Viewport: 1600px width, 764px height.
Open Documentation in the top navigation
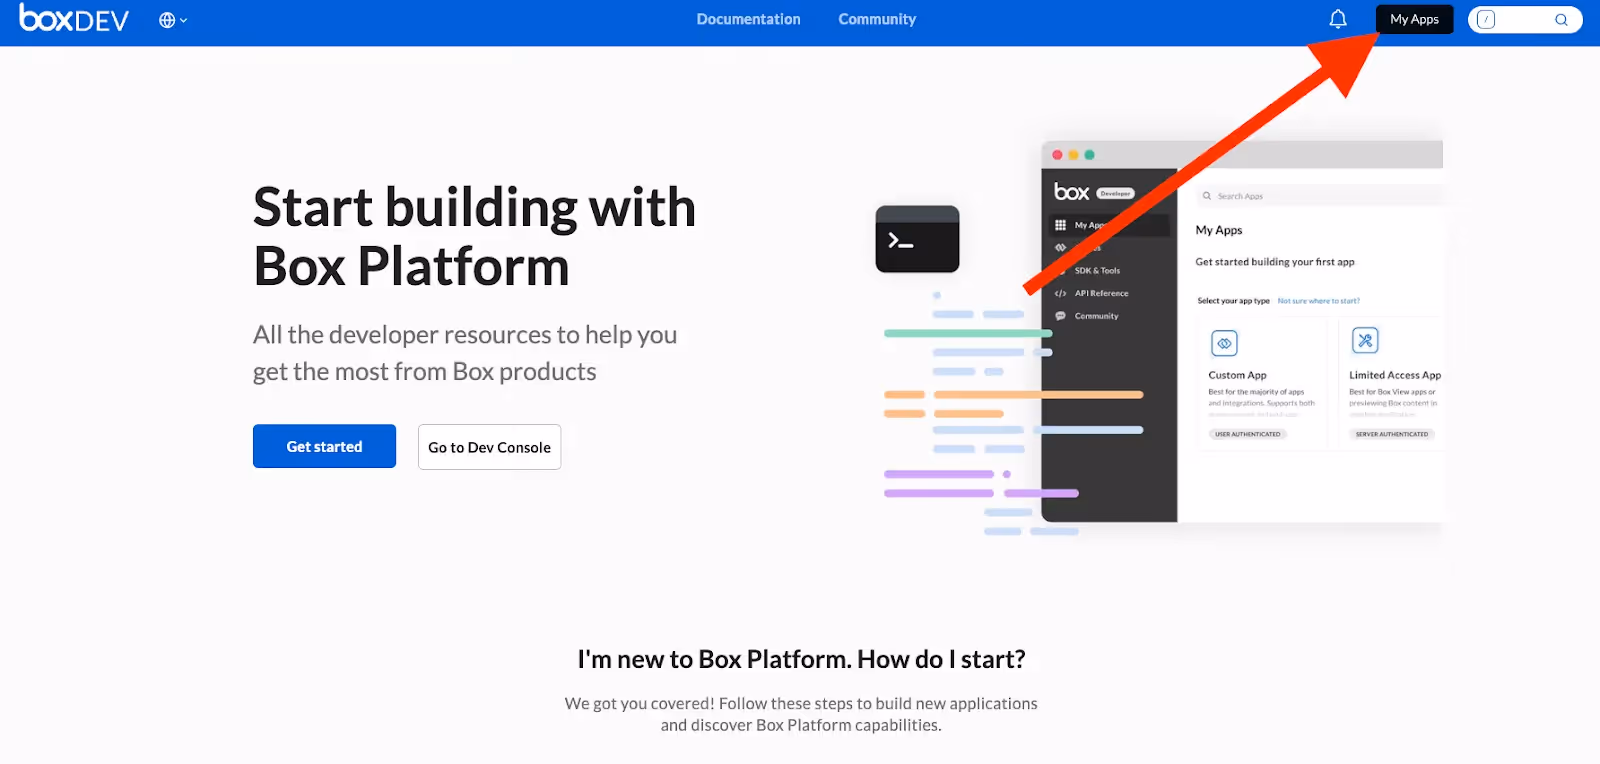(x=748, y=19)
